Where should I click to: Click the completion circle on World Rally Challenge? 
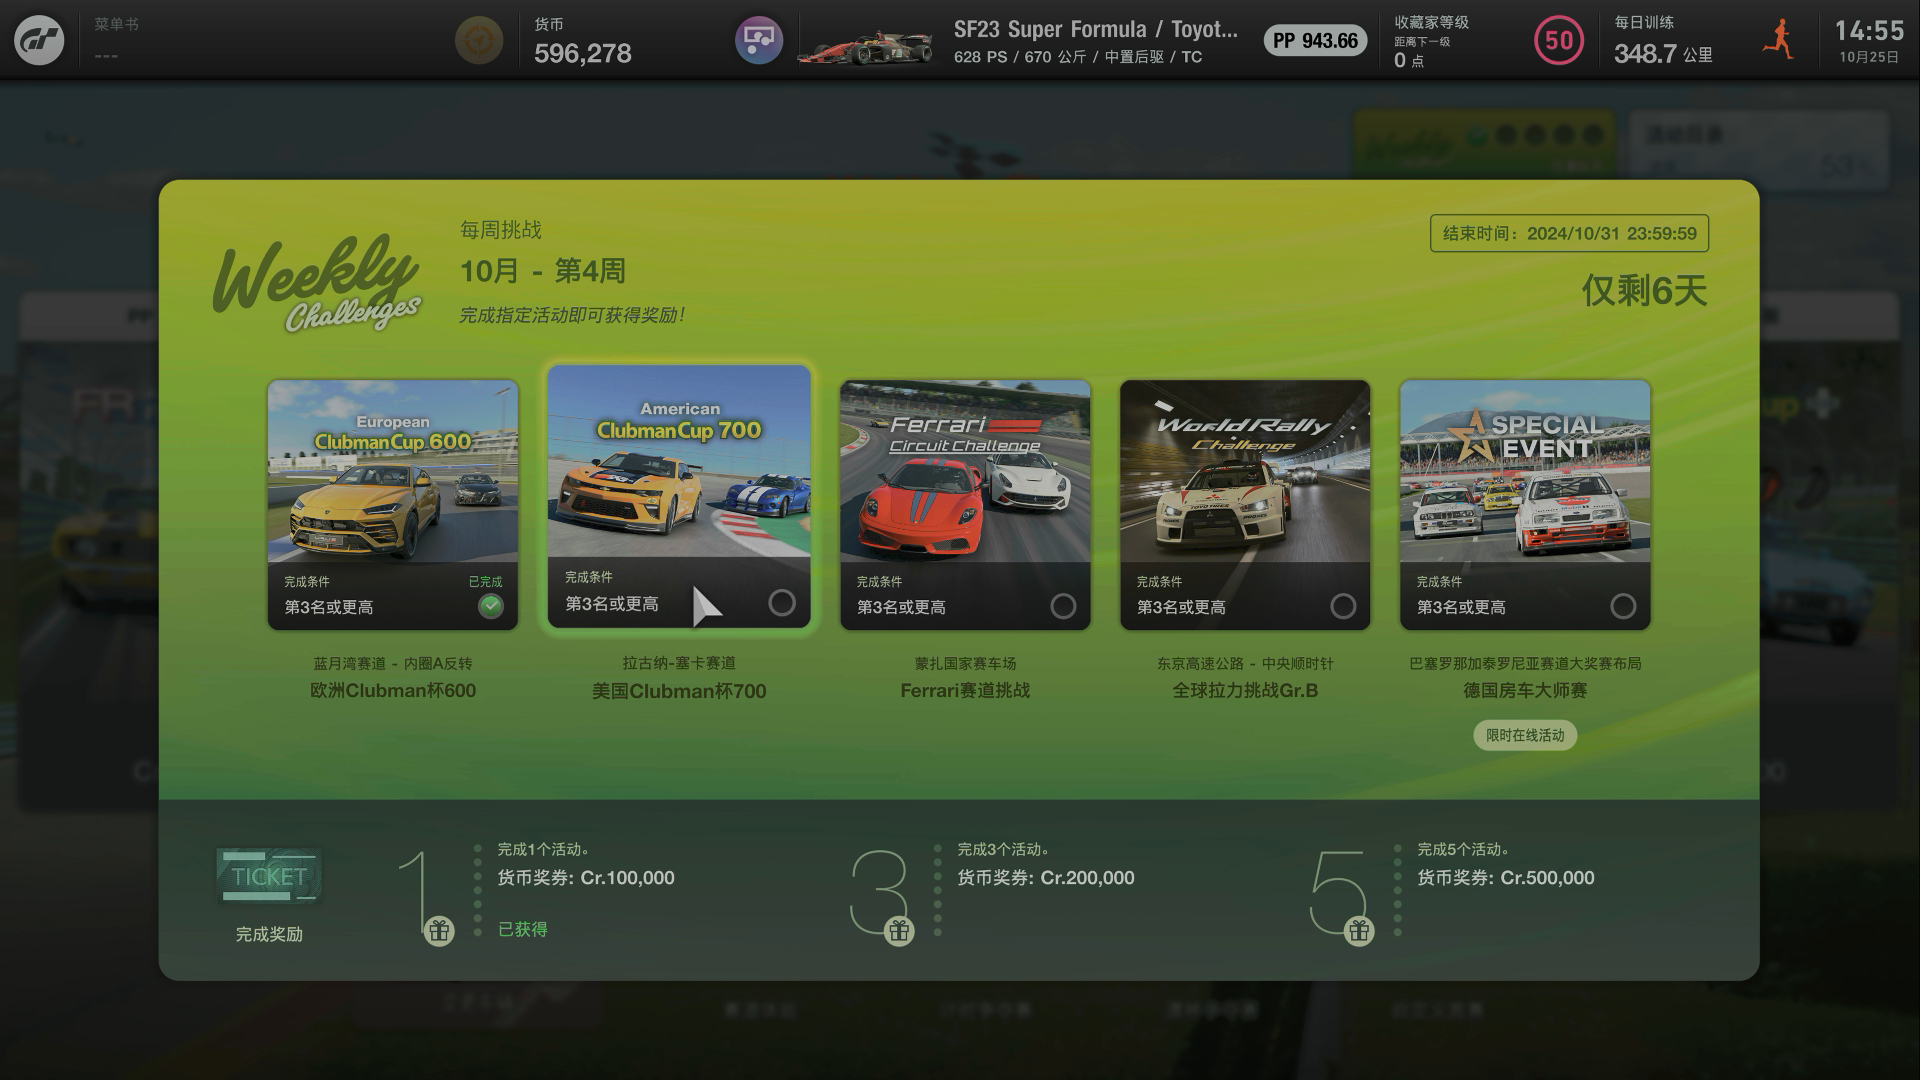pos(1343,606)
